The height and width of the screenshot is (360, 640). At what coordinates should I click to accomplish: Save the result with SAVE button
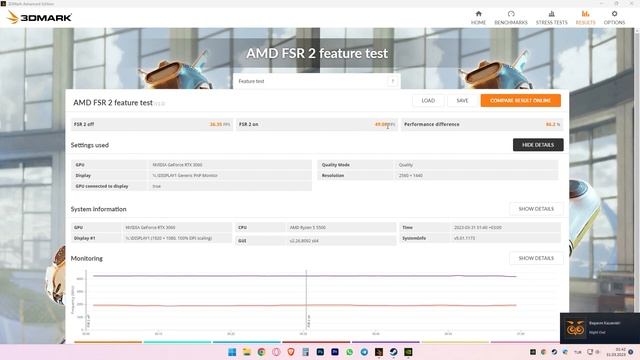click(x=462, y=100)
